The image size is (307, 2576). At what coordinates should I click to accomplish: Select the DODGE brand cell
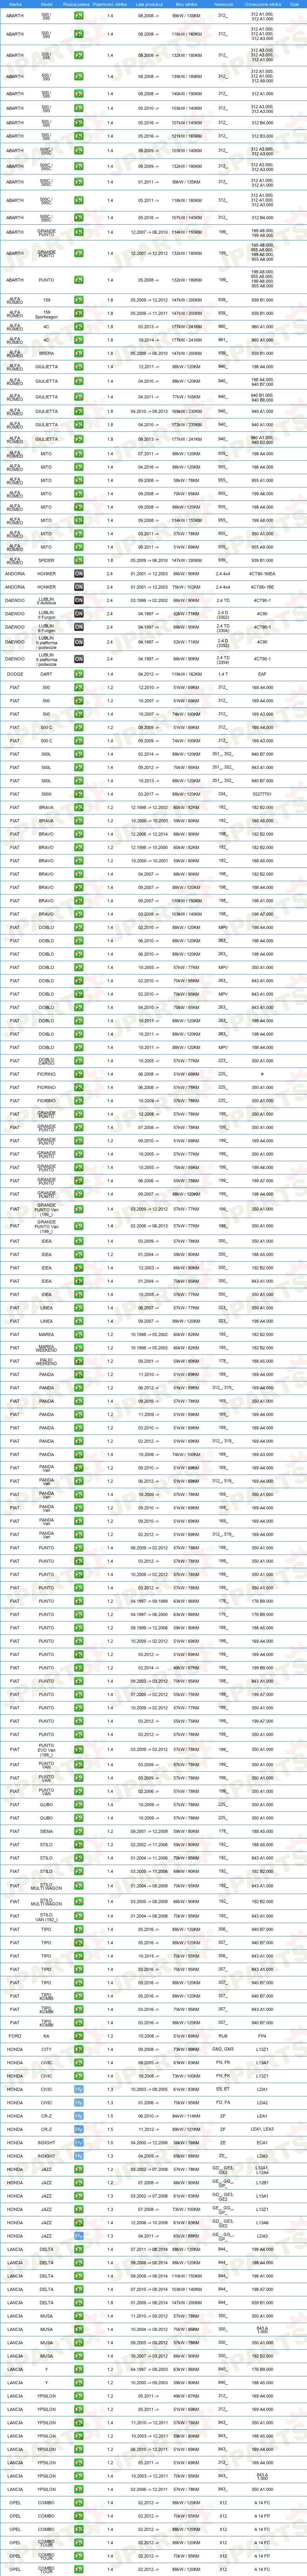pyautogui.click(x=15, y=674)
